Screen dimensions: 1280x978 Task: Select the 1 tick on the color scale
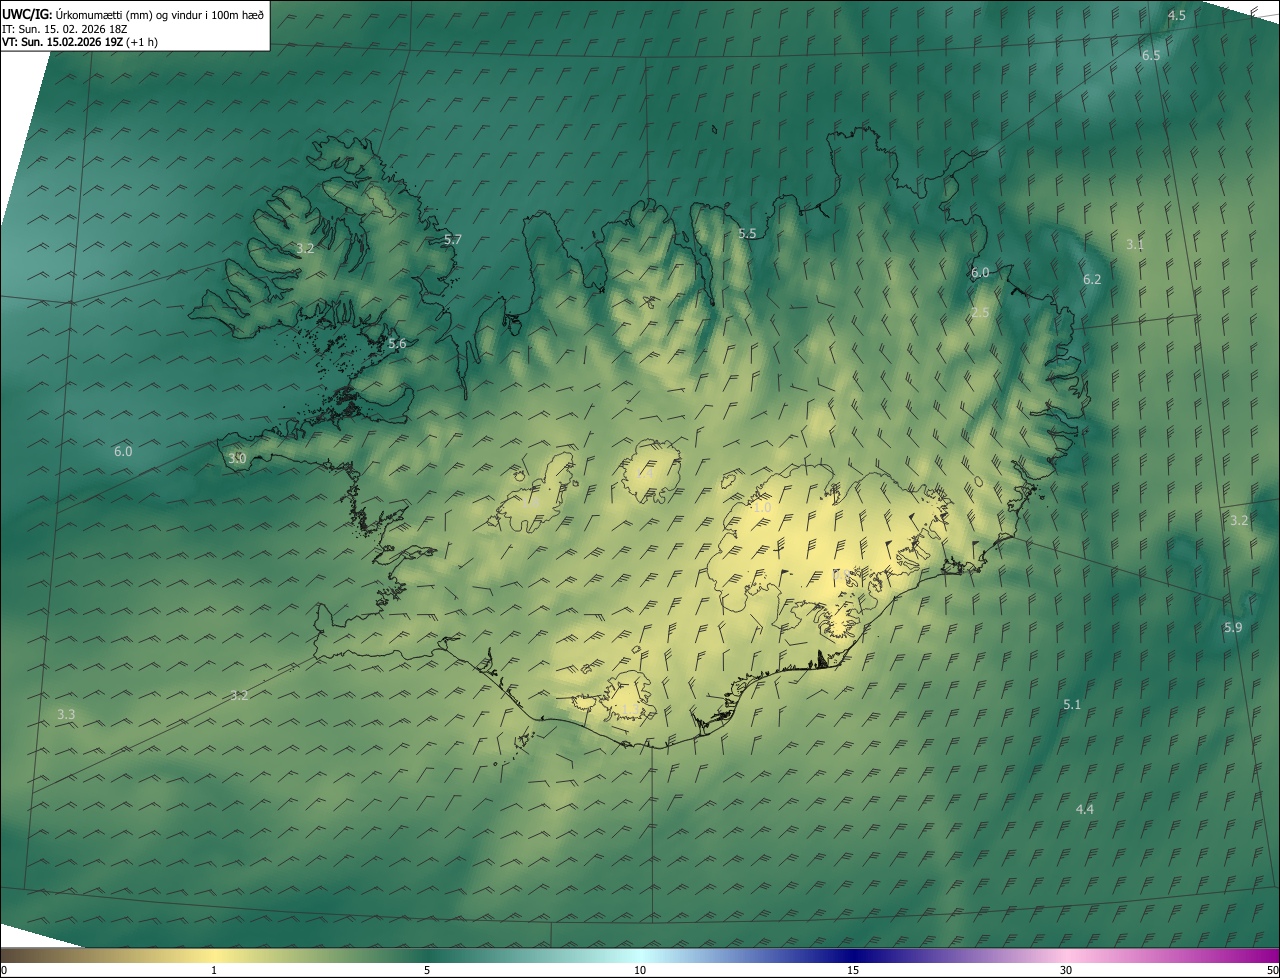(214, 970)
